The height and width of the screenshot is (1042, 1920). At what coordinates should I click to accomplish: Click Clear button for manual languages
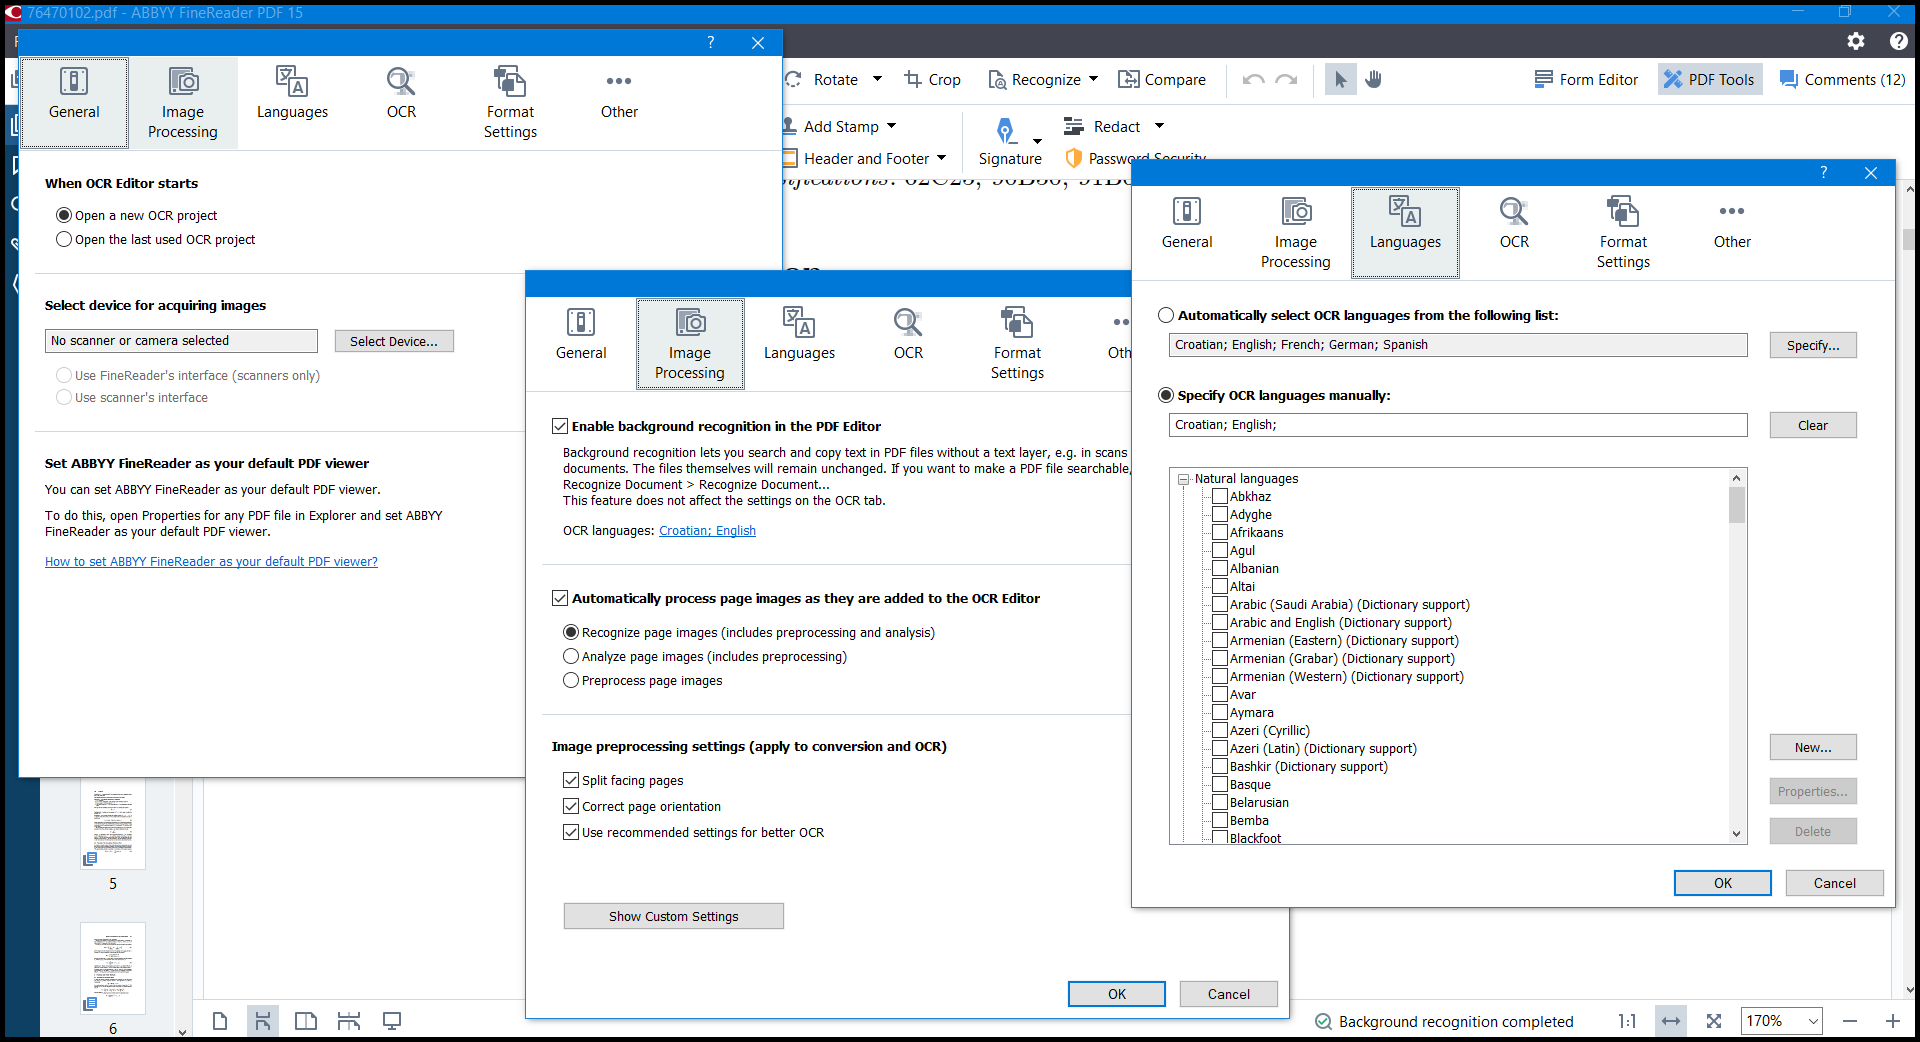pyautogui.click(x=1812, y=425)
